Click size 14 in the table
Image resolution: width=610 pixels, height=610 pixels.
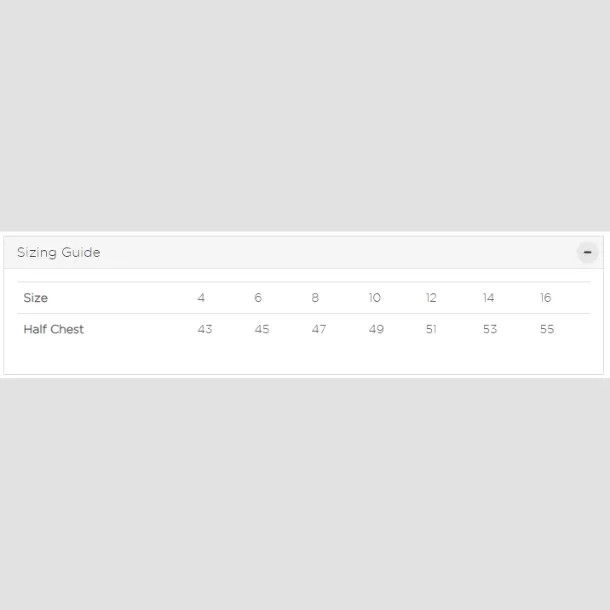point(489,298)
